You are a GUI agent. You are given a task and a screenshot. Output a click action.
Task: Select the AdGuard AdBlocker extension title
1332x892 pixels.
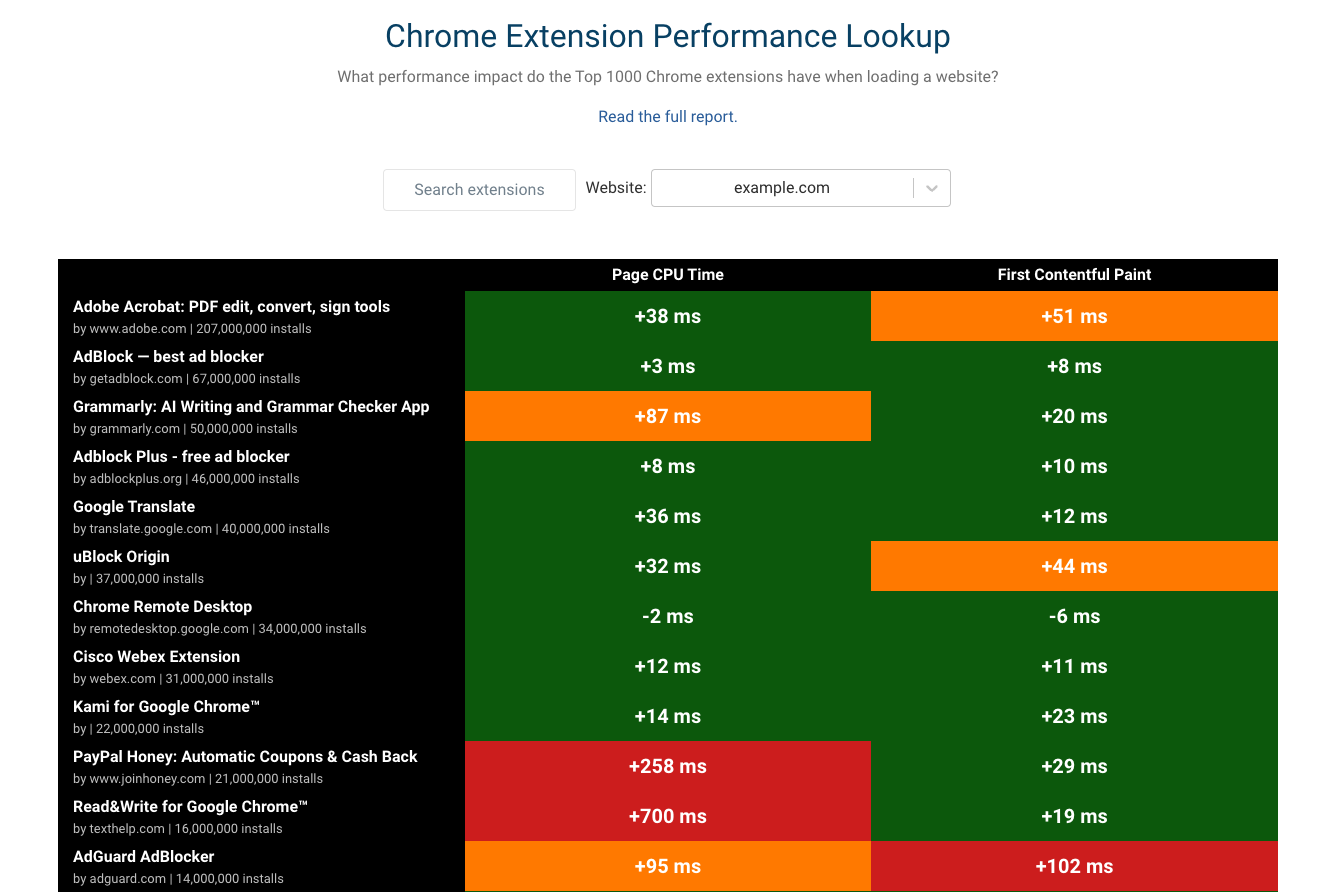pos(143,857)
